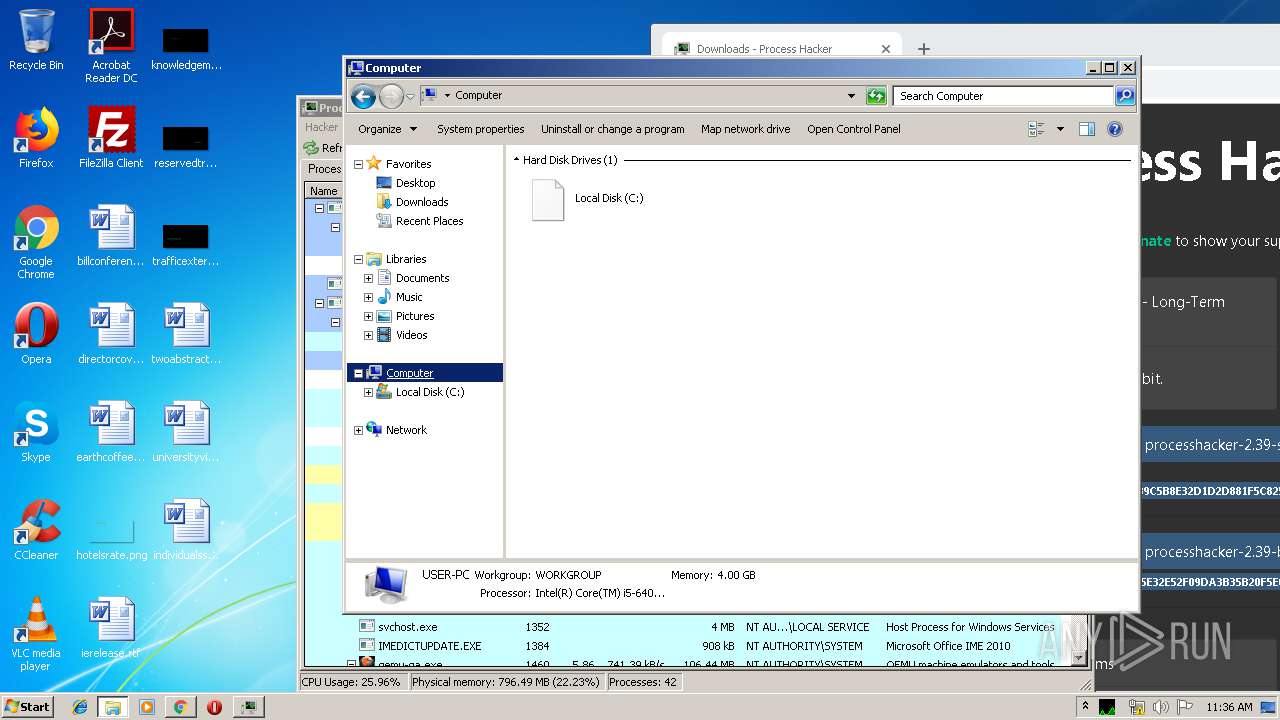Open earthcoffee... Word document on desktop
Image resolution: width=1280 pixels, height=720 pixels.
click(x=111, y=432)
